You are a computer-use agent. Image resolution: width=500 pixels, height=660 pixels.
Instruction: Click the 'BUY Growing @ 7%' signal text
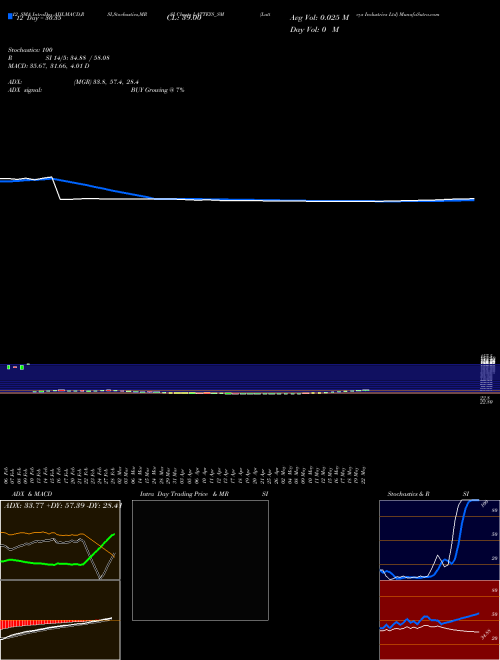(157, 90)
